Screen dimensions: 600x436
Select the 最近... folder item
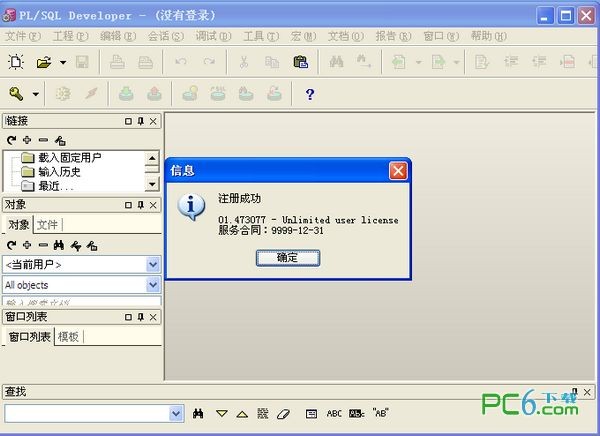(47, 186)
